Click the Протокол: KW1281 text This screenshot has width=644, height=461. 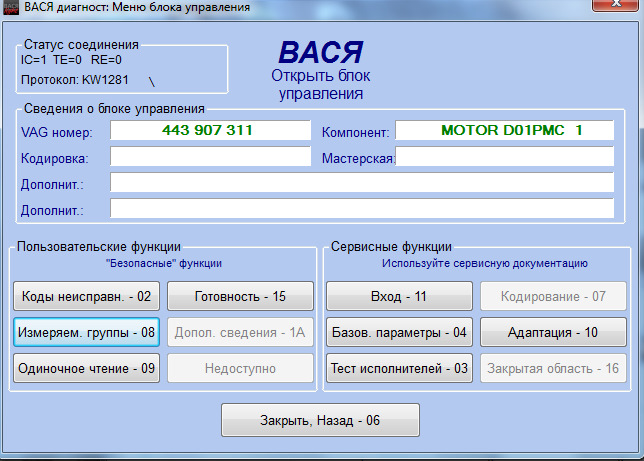point(75,80)
